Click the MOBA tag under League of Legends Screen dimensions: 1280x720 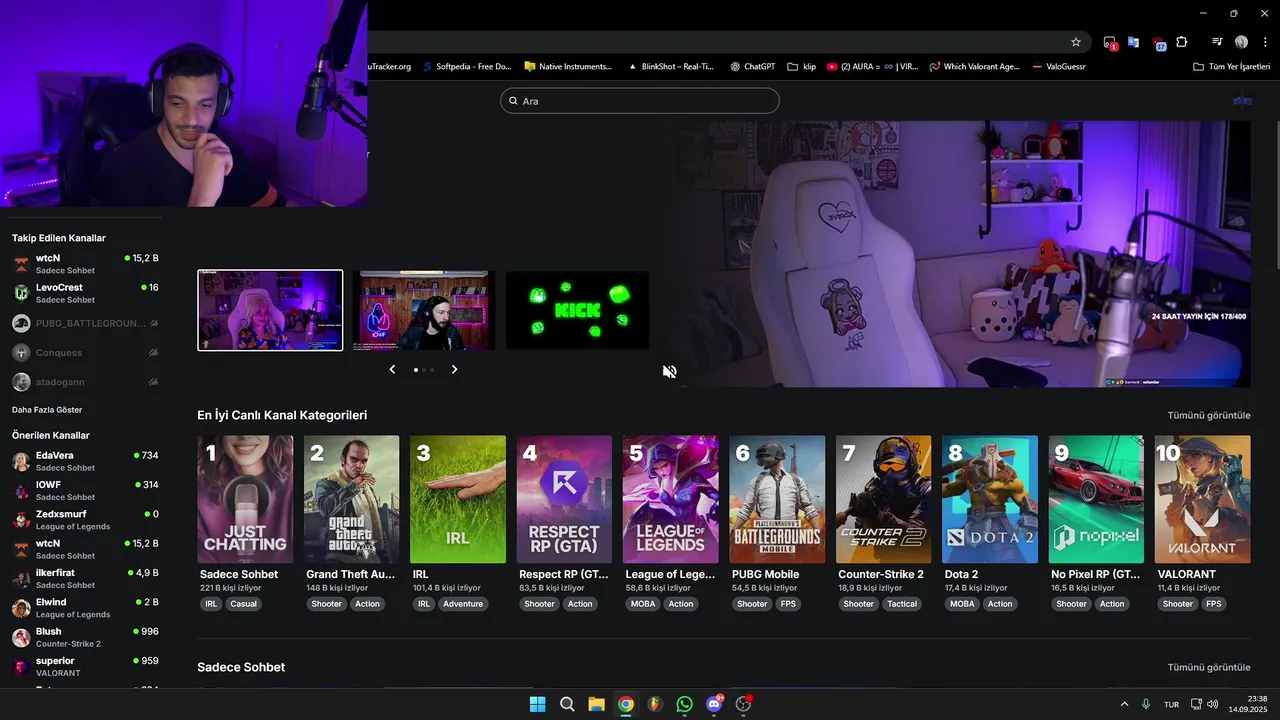click(643, 604)
